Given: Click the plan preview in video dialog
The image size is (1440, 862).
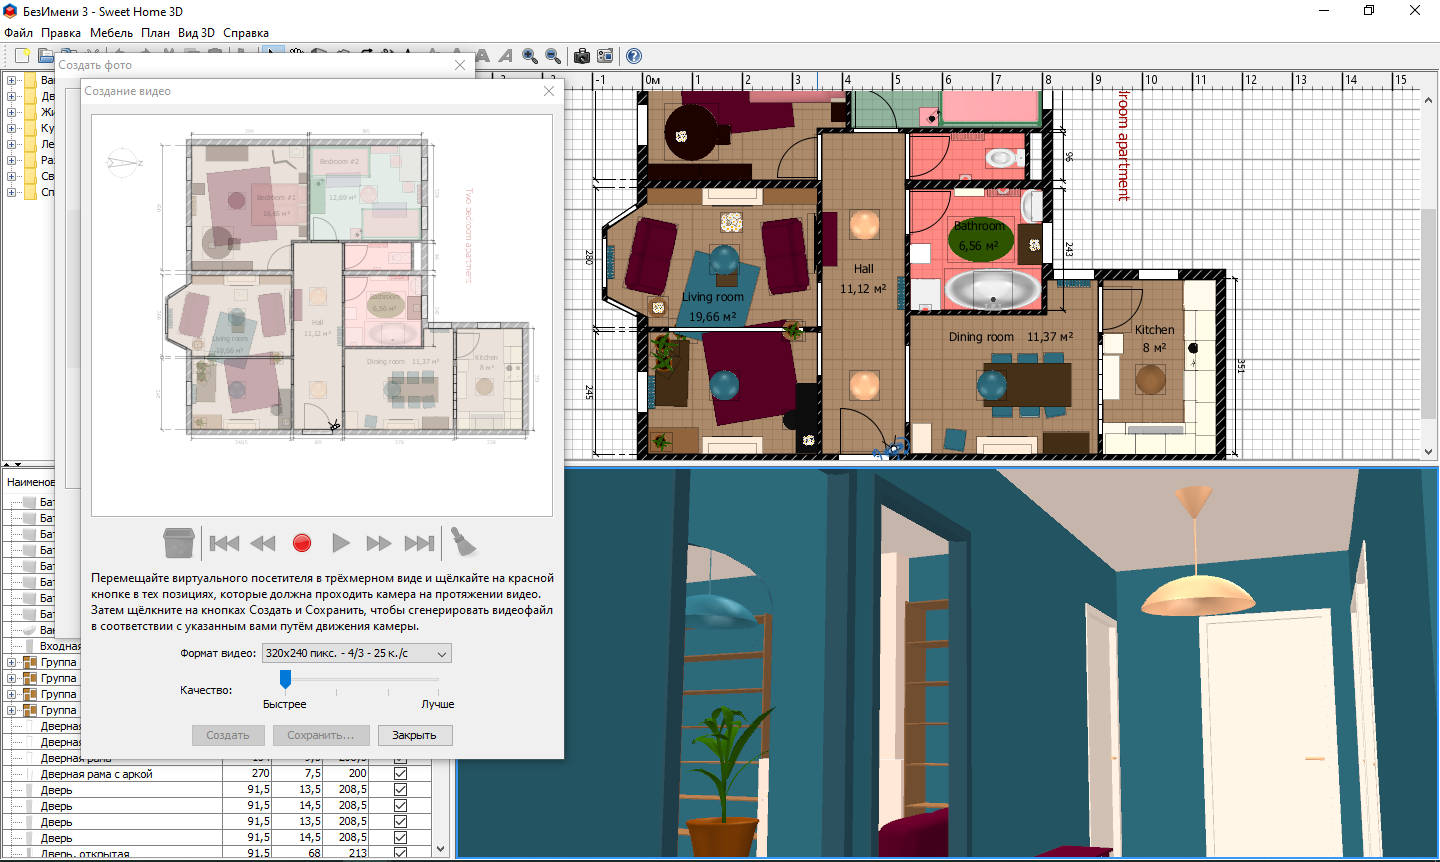Looking at the screenshot, I should (x=321, y=315).
